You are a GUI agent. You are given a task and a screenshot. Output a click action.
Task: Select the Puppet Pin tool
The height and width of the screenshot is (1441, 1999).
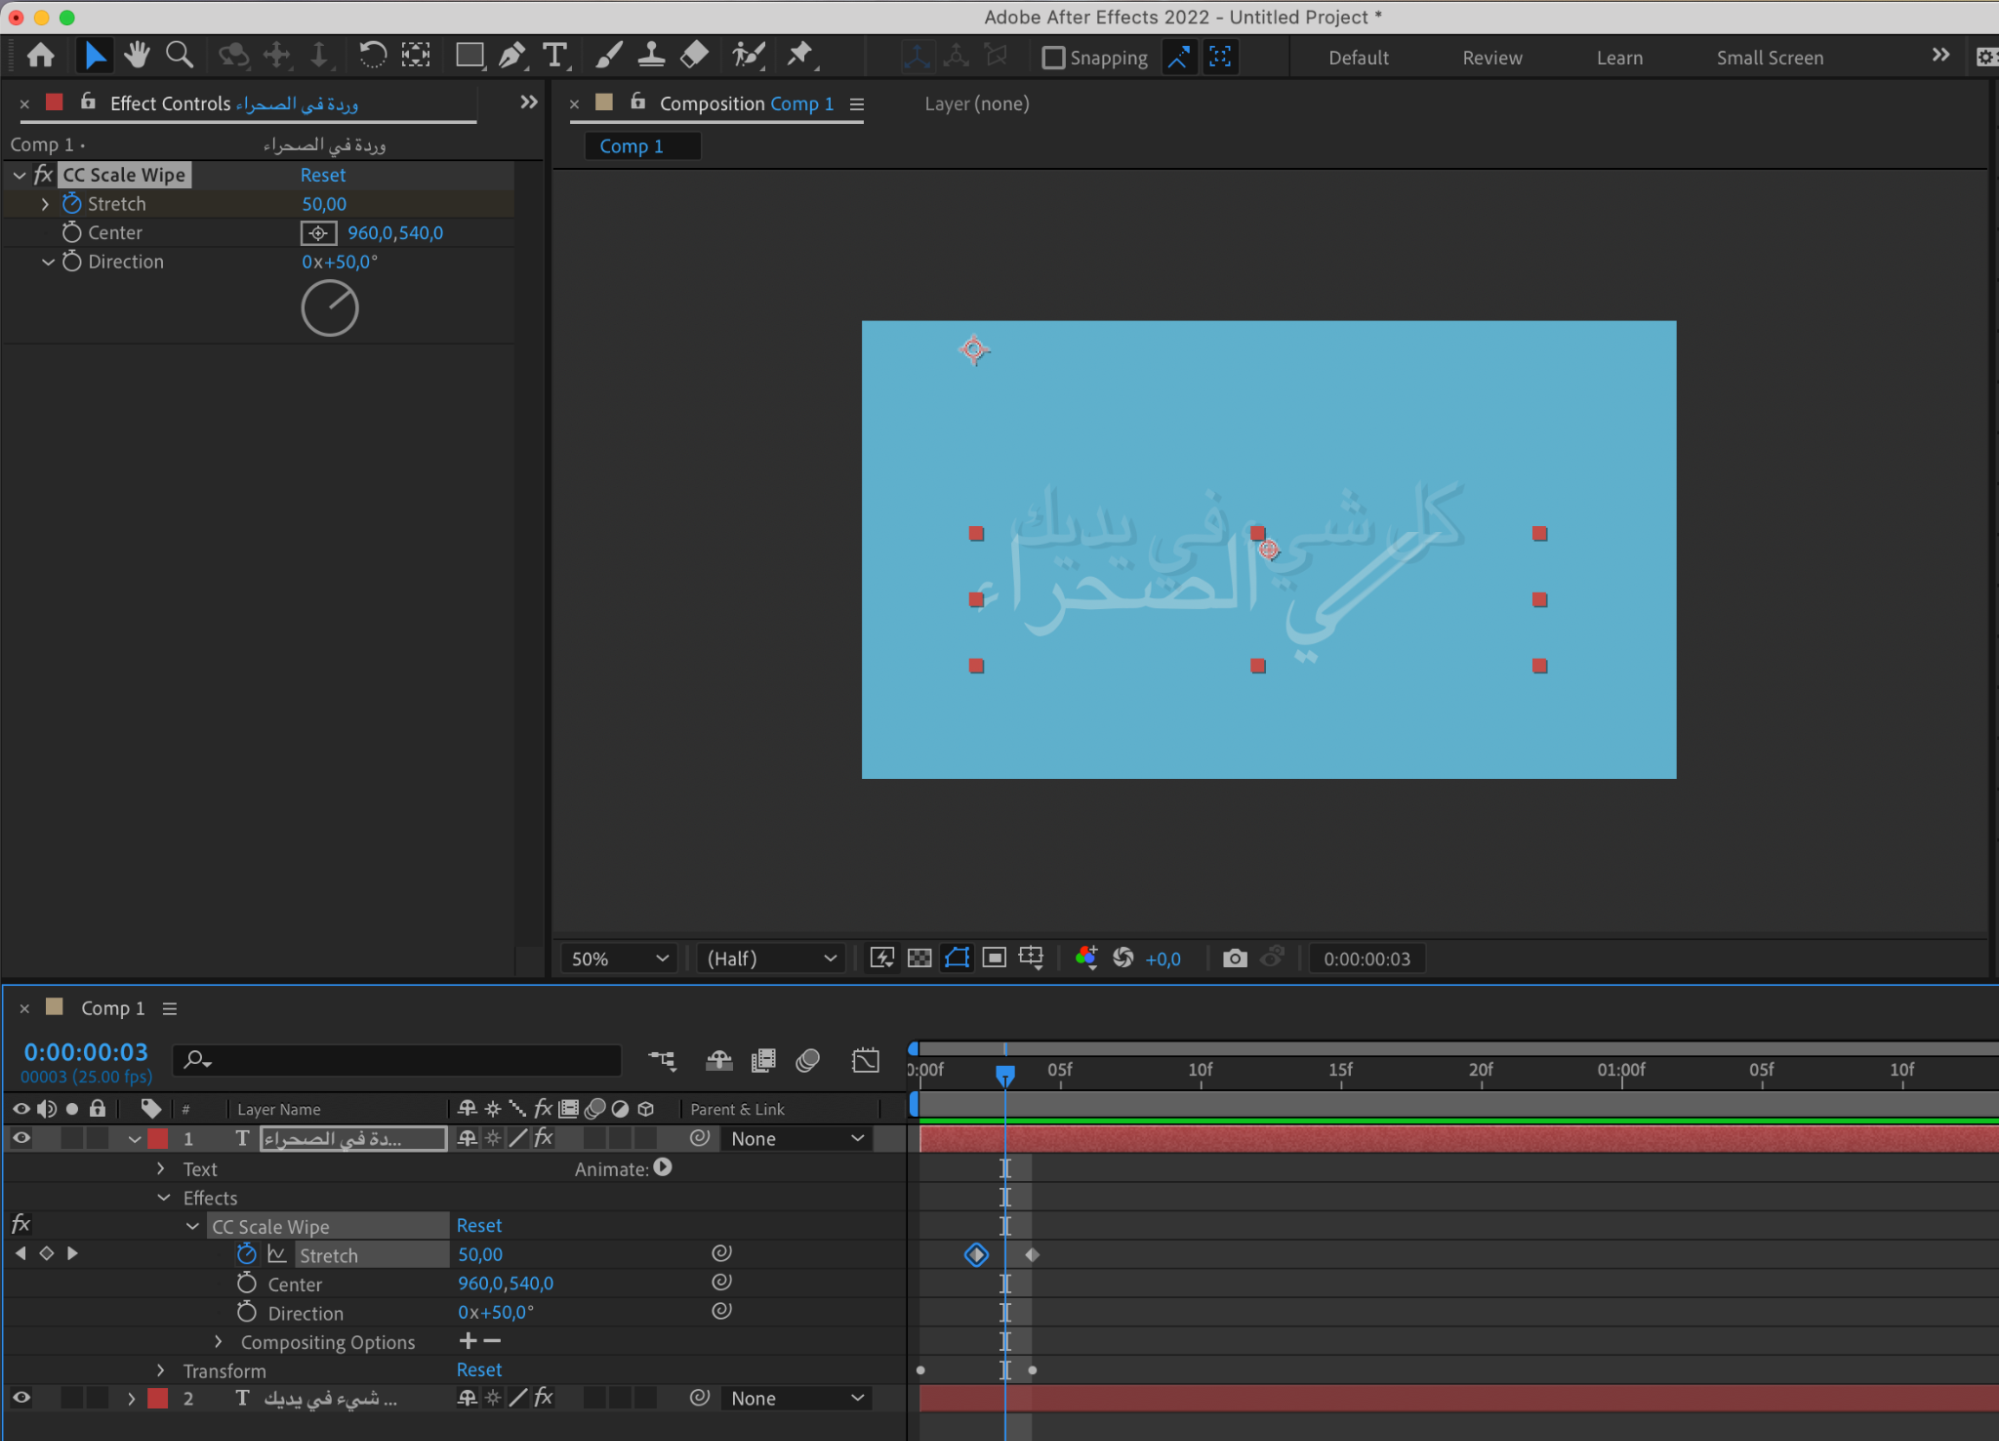[799, 55]
